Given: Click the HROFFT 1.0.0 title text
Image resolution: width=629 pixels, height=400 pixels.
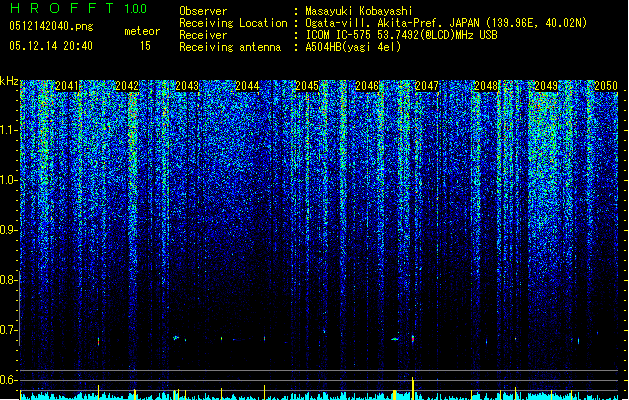Looking at the screenshot, I should click(78, 8).
